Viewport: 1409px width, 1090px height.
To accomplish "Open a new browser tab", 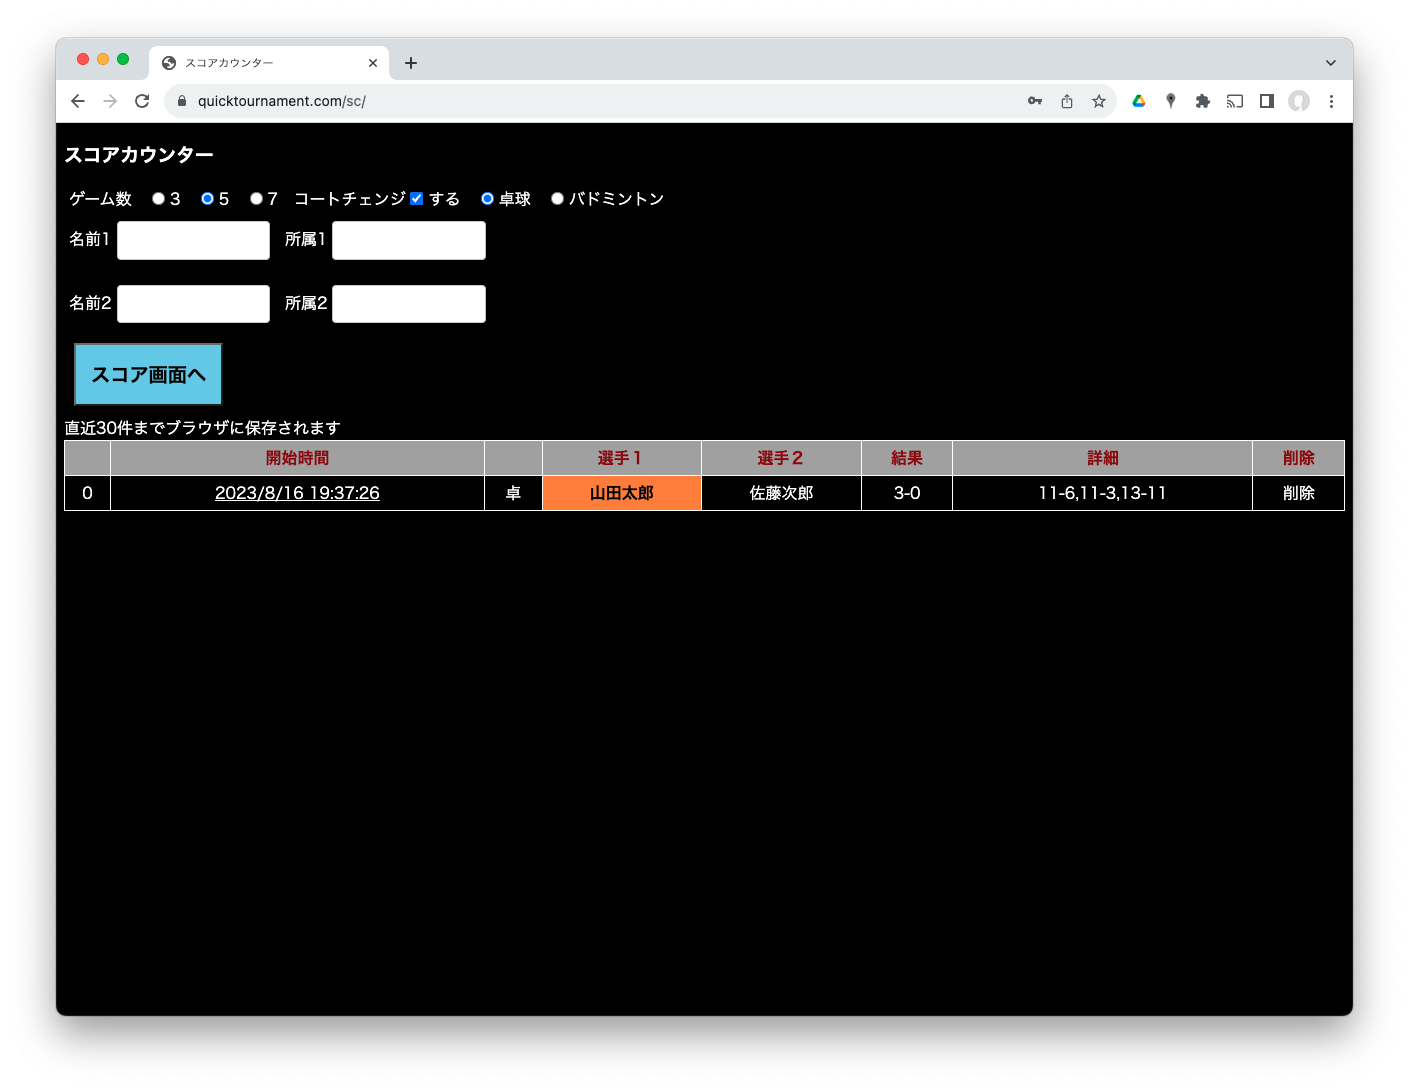I will 411,63.
